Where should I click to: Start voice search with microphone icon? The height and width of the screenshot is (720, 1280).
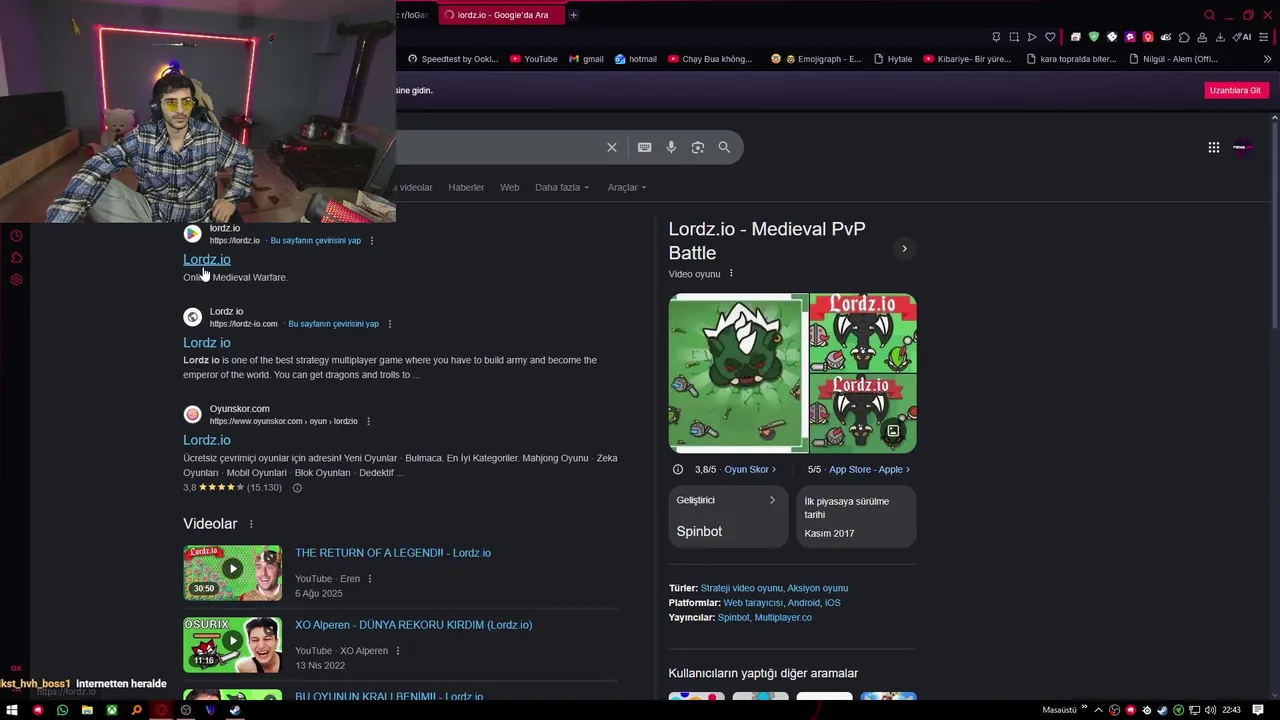point(671,147)
